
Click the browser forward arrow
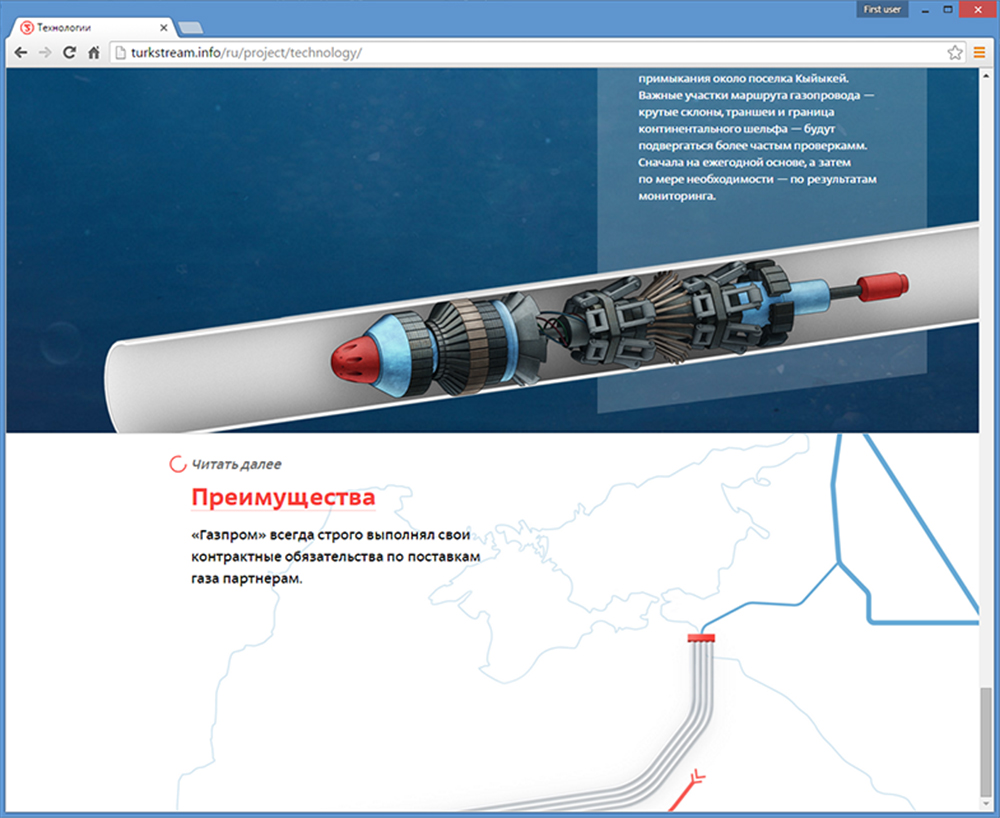[45, 52]
